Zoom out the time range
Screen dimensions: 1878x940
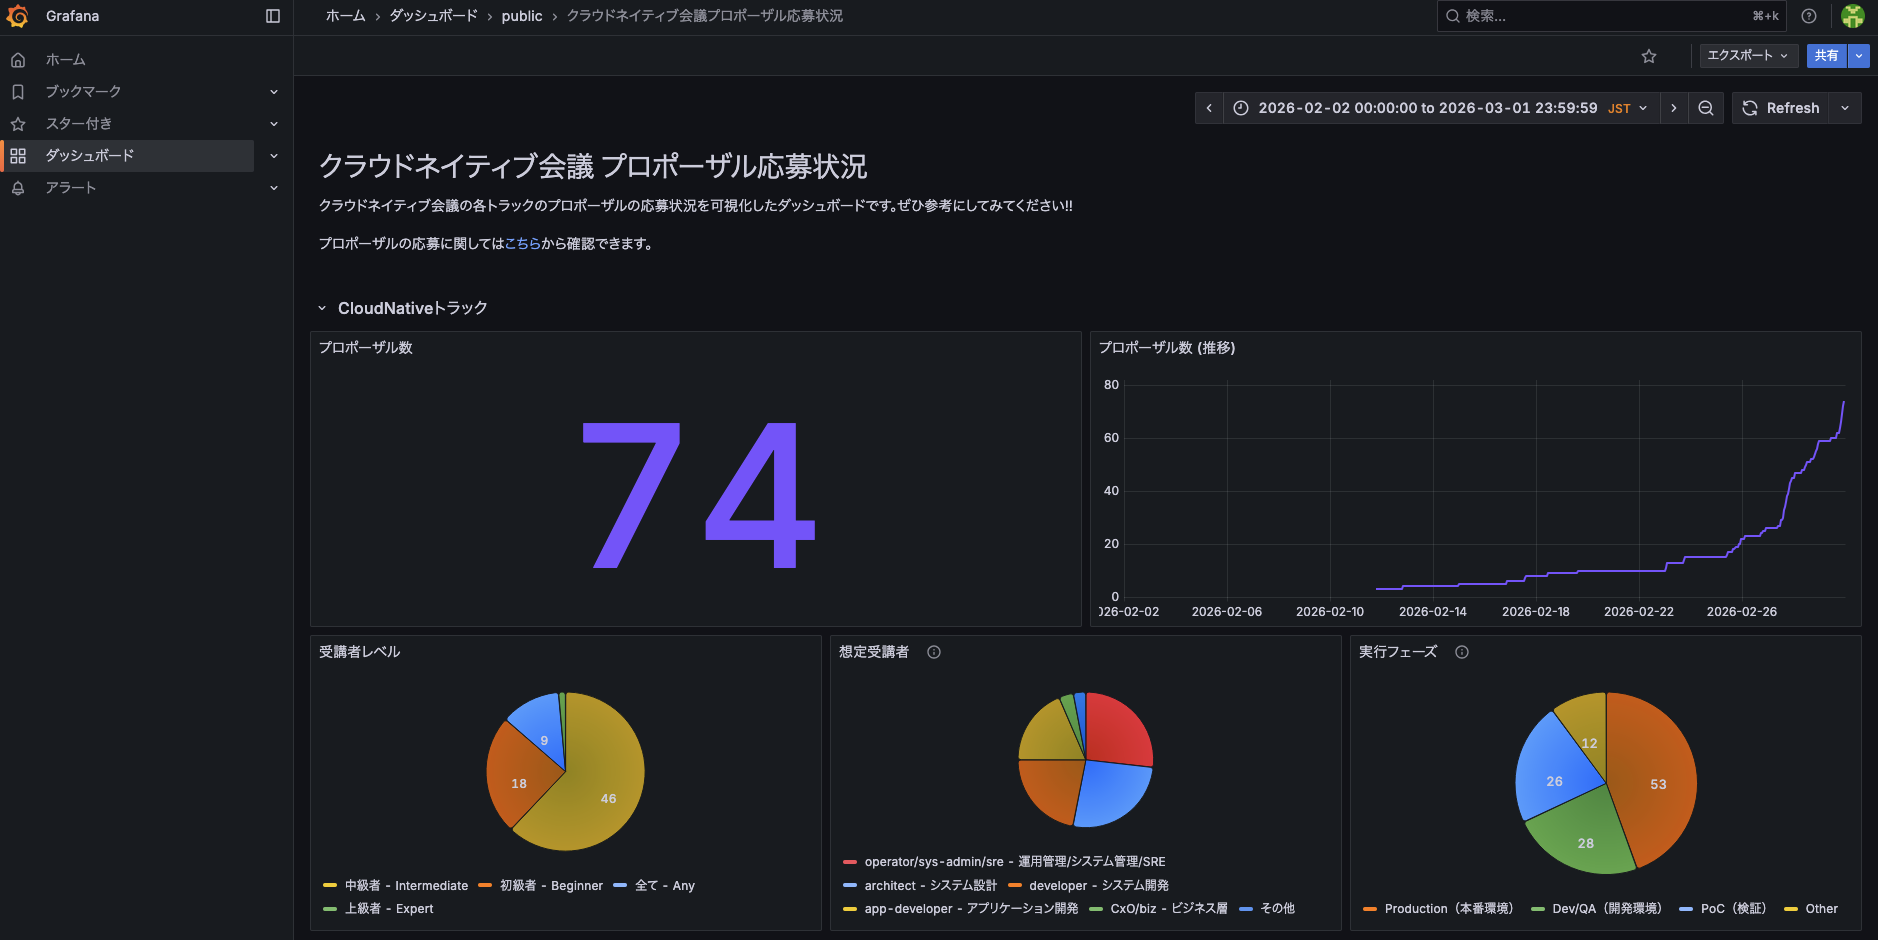coord(1706,108)
